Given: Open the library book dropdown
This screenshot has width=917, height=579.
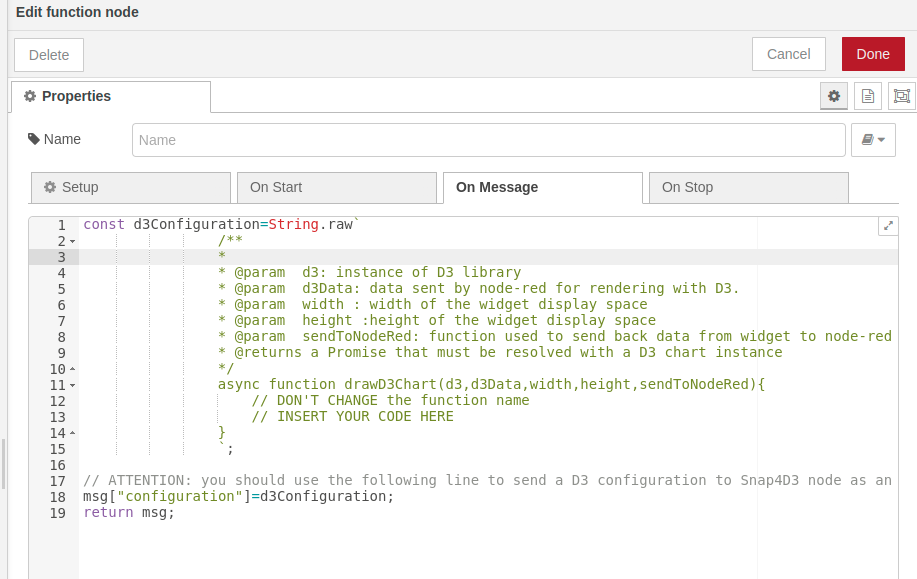Looking at the screenshot, I should coord(873,140).
